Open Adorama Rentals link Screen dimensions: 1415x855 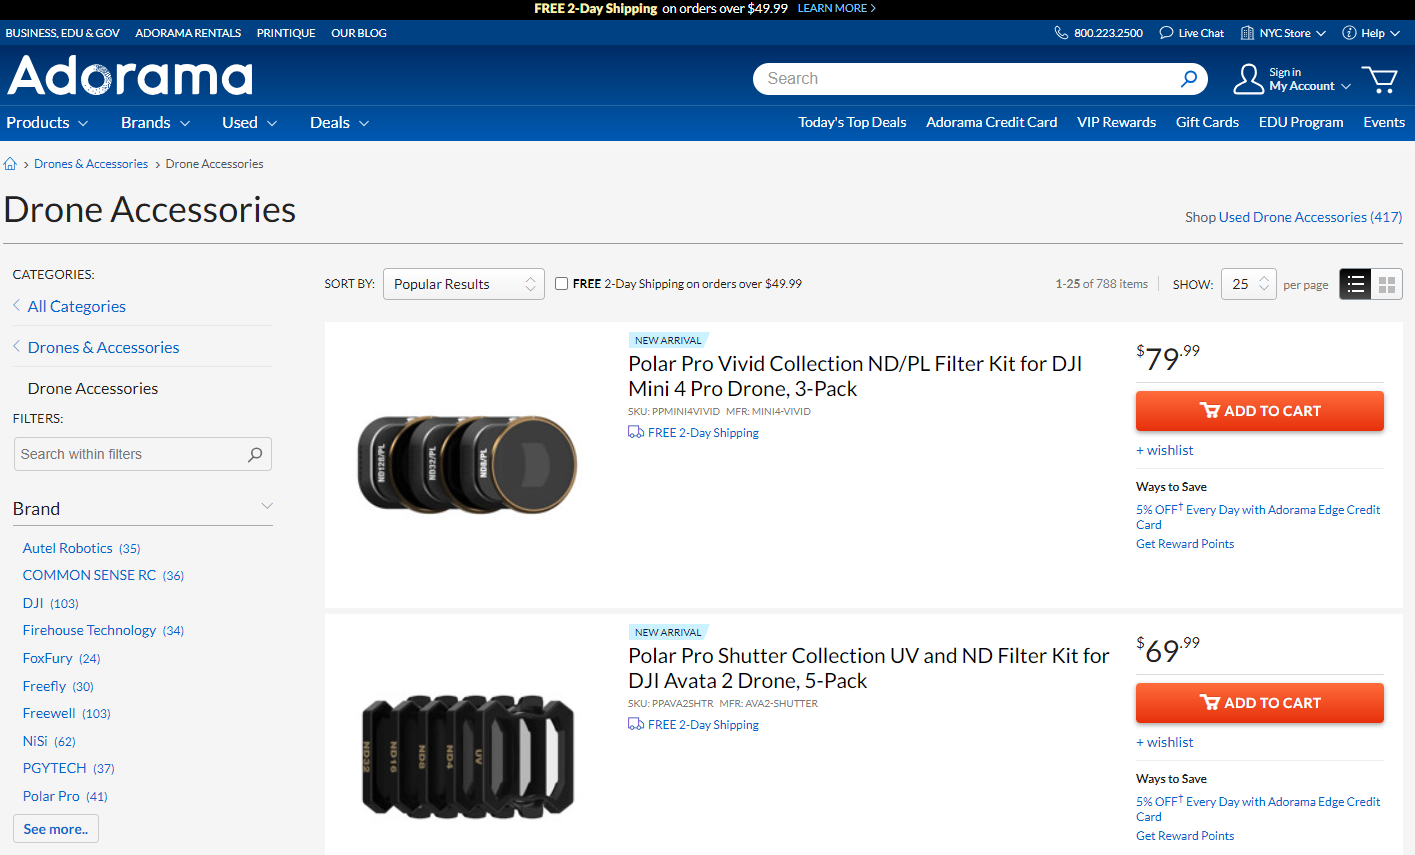[x=188, y=33]
